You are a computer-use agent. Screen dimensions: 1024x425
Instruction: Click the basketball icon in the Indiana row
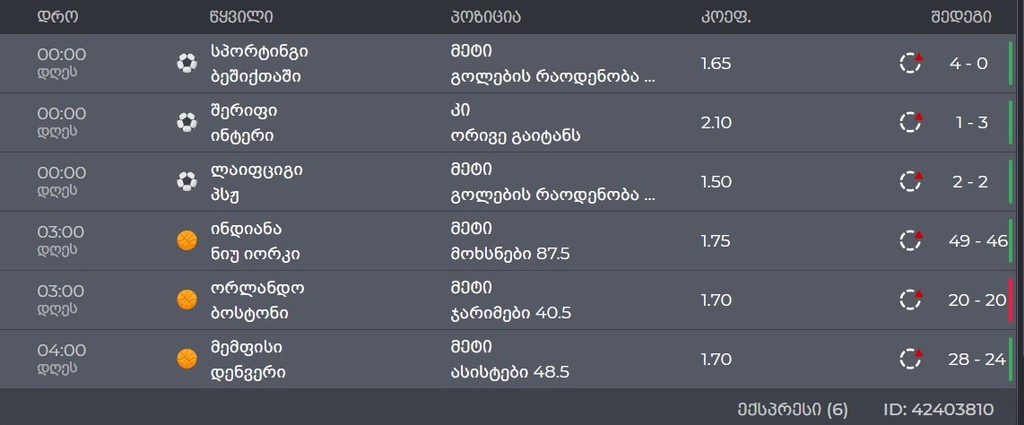pos(187,240)
